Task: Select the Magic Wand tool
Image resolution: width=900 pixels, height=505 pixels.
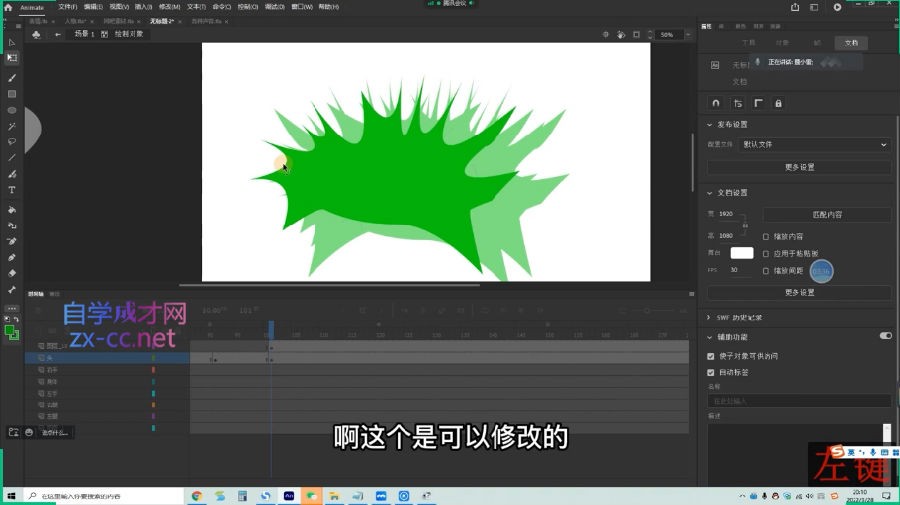Action: pyautogui.click(x=11, y=126)
